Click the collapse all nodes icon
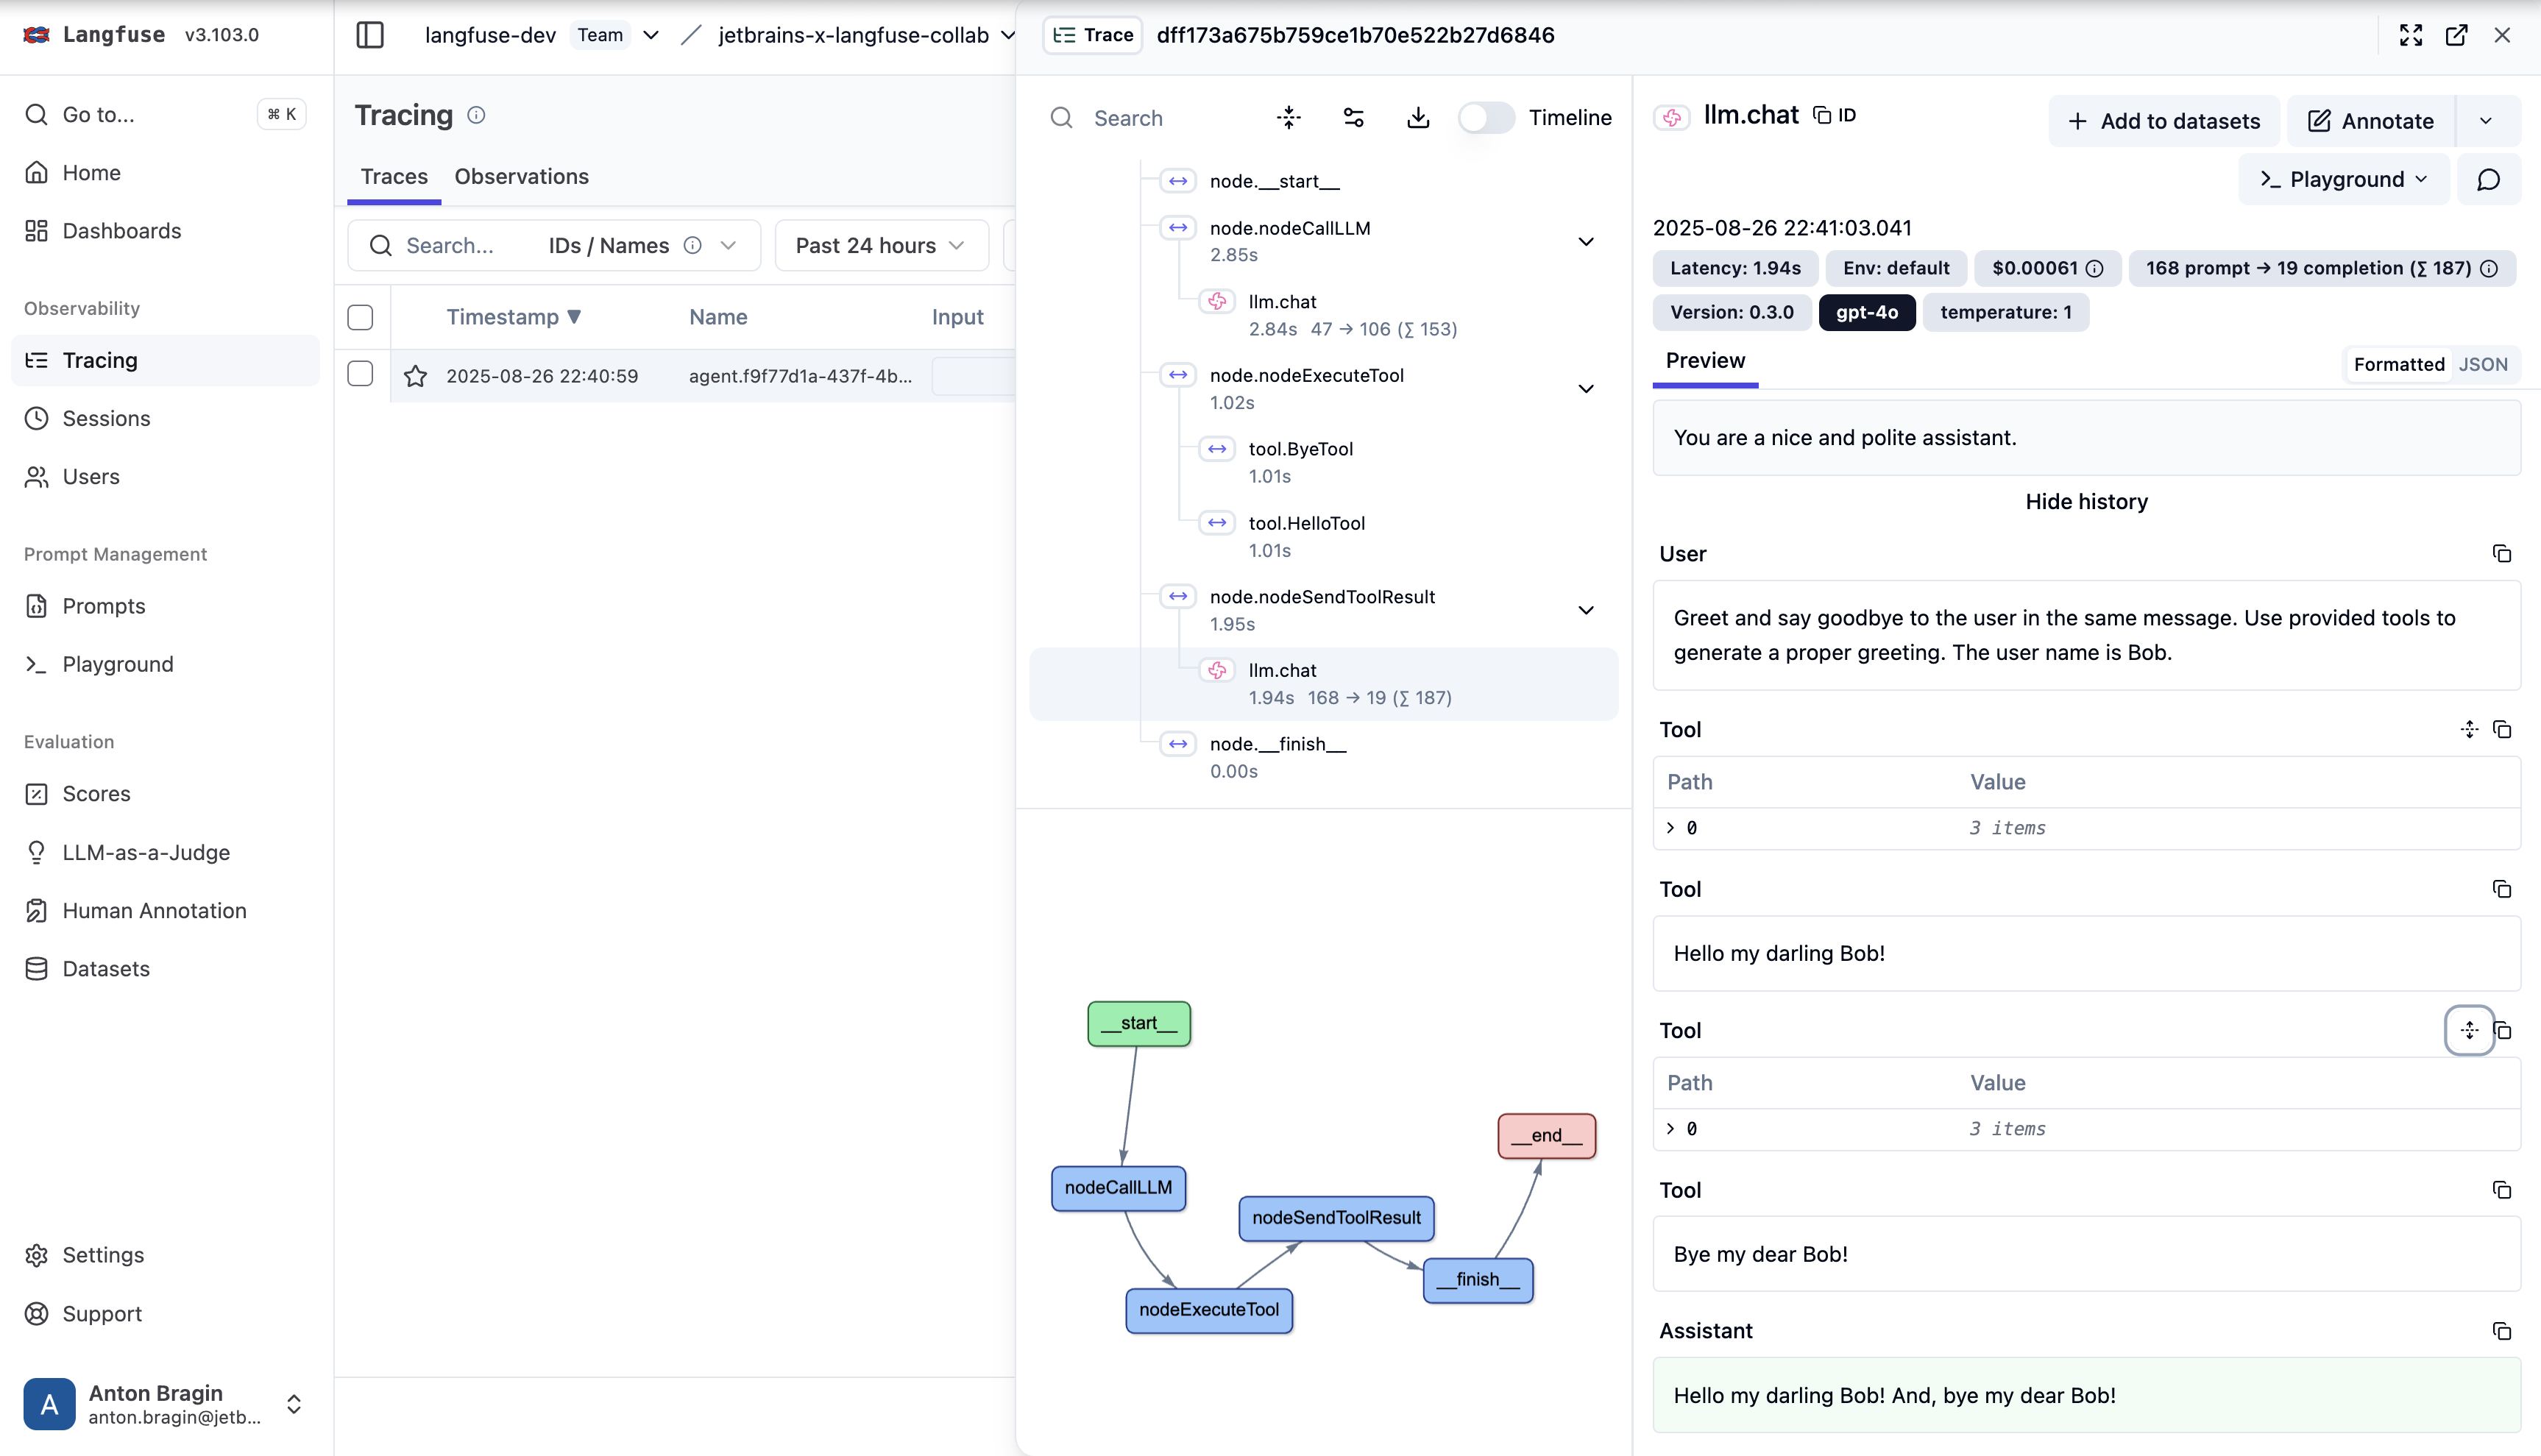2541x1456 pixels. (x=1288, y=118)
